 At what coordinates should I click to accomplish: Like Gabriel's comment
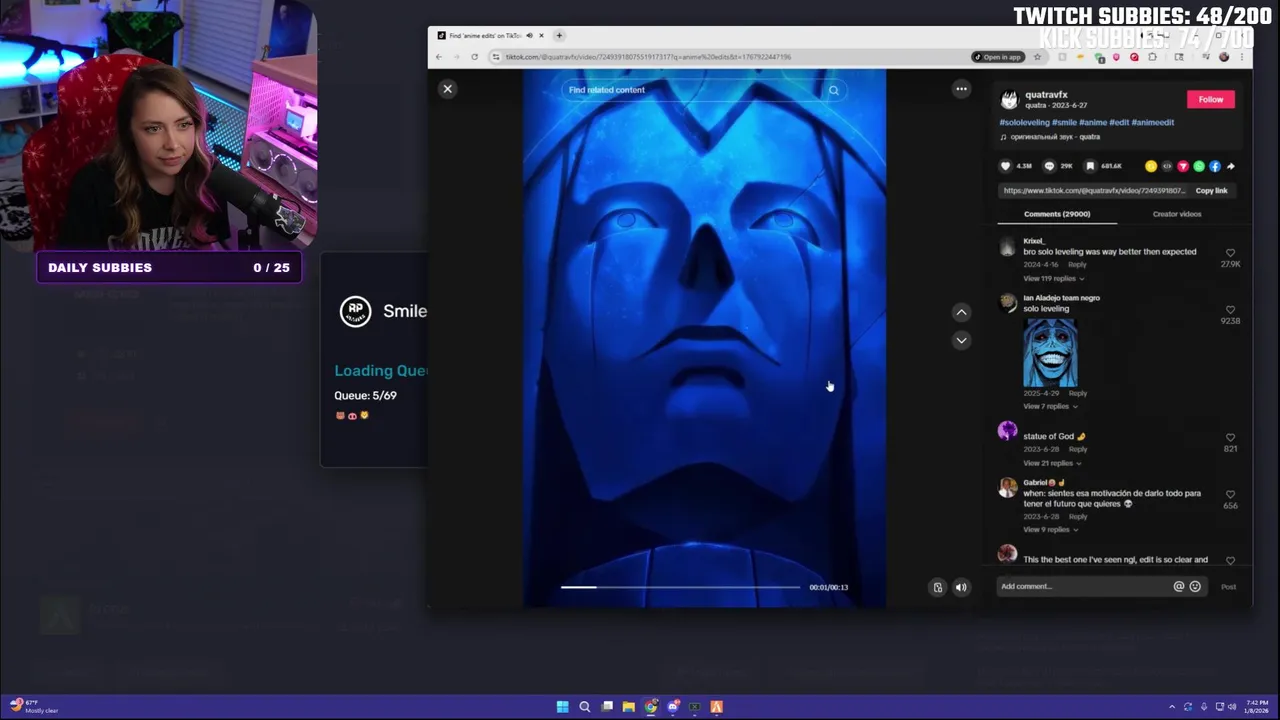(1230, 494)
